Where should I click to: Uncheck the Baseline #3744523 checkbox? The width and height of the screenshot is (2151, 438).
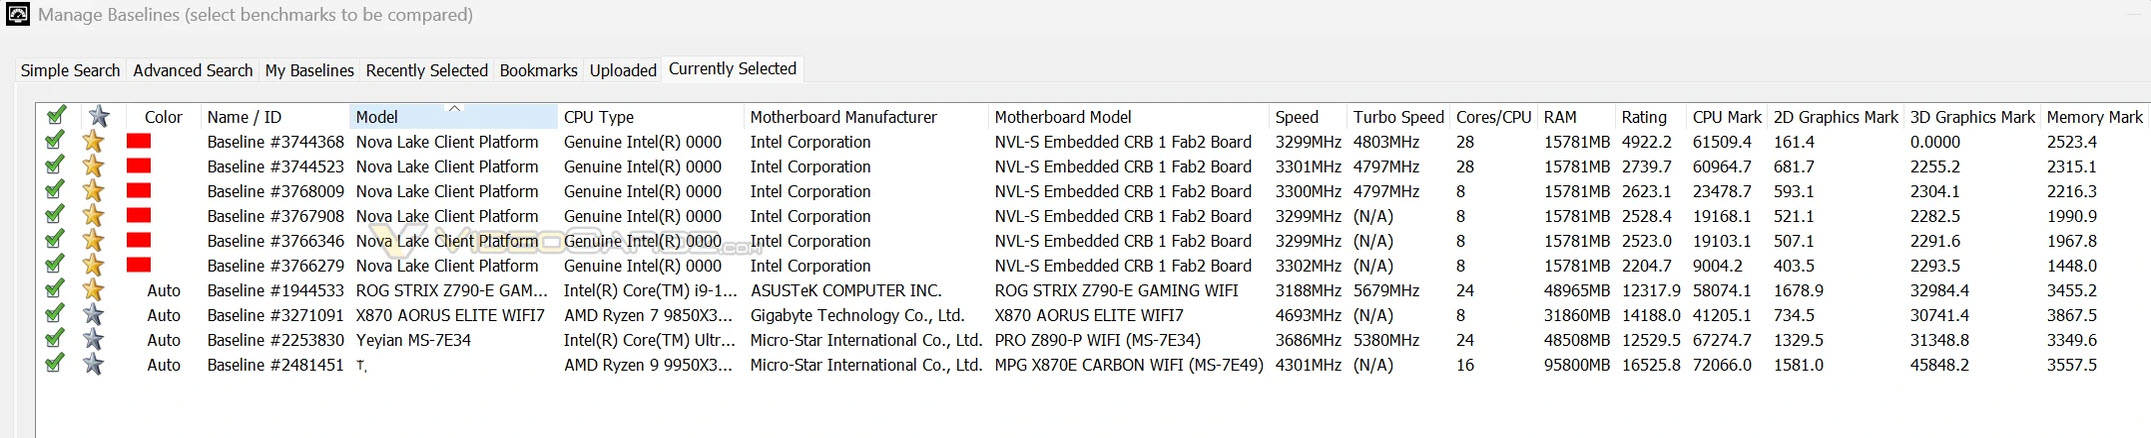click(x=55, y=165)
